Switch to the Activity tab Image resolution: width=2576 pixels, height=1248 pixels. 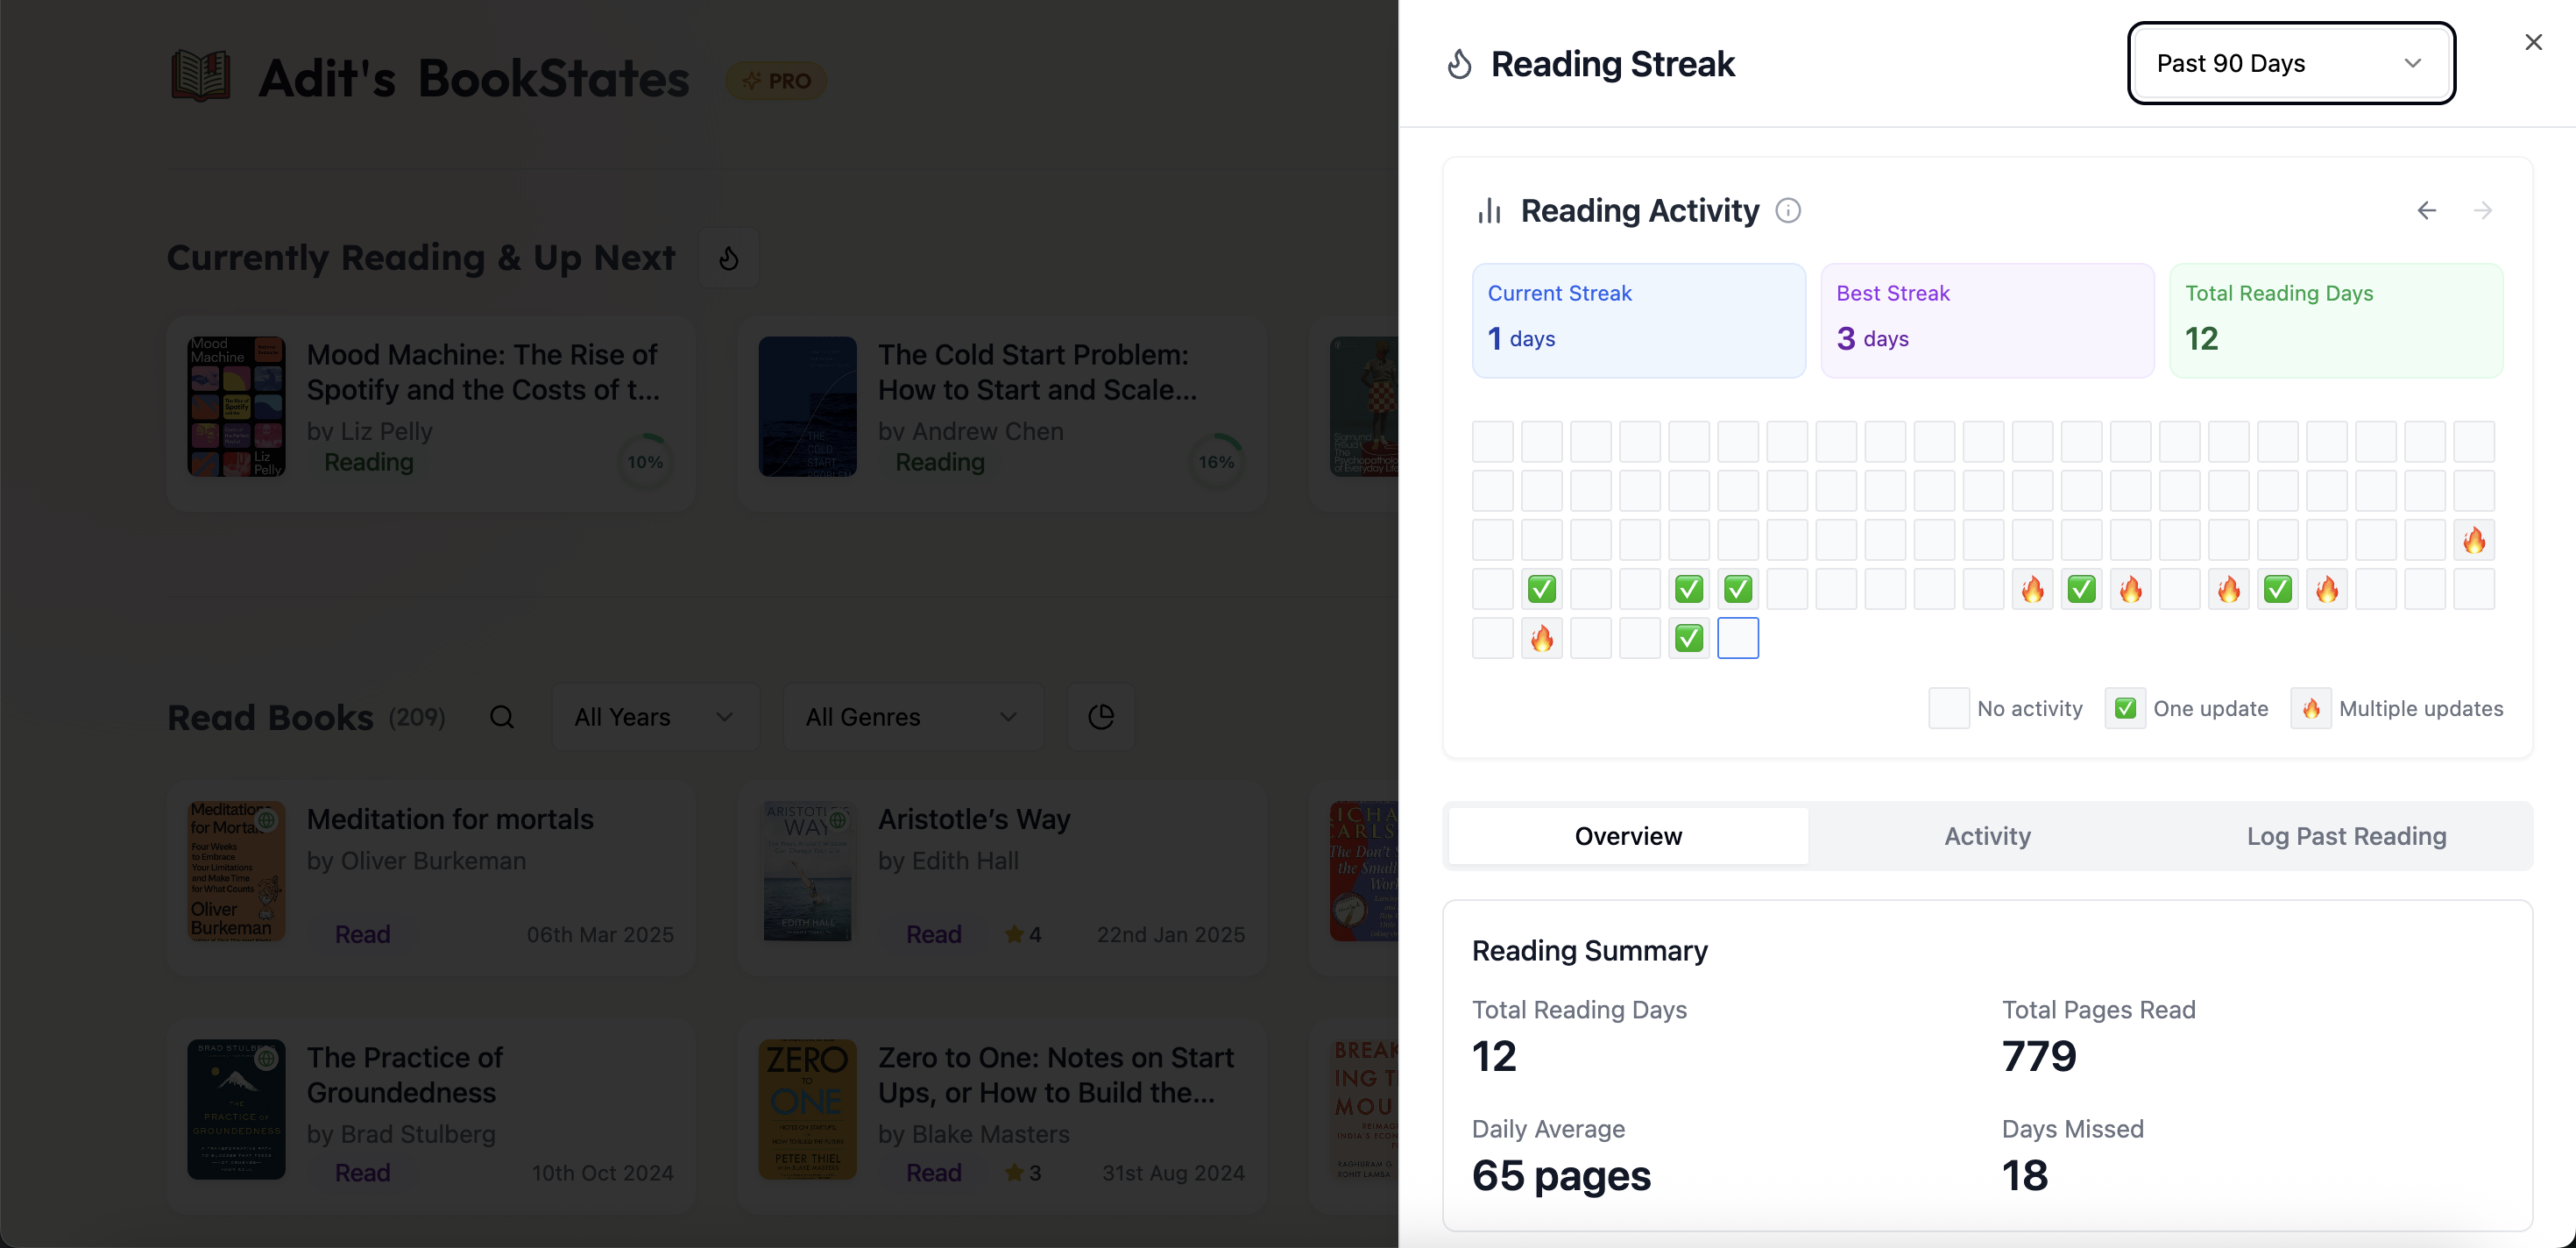(1987, 836)
